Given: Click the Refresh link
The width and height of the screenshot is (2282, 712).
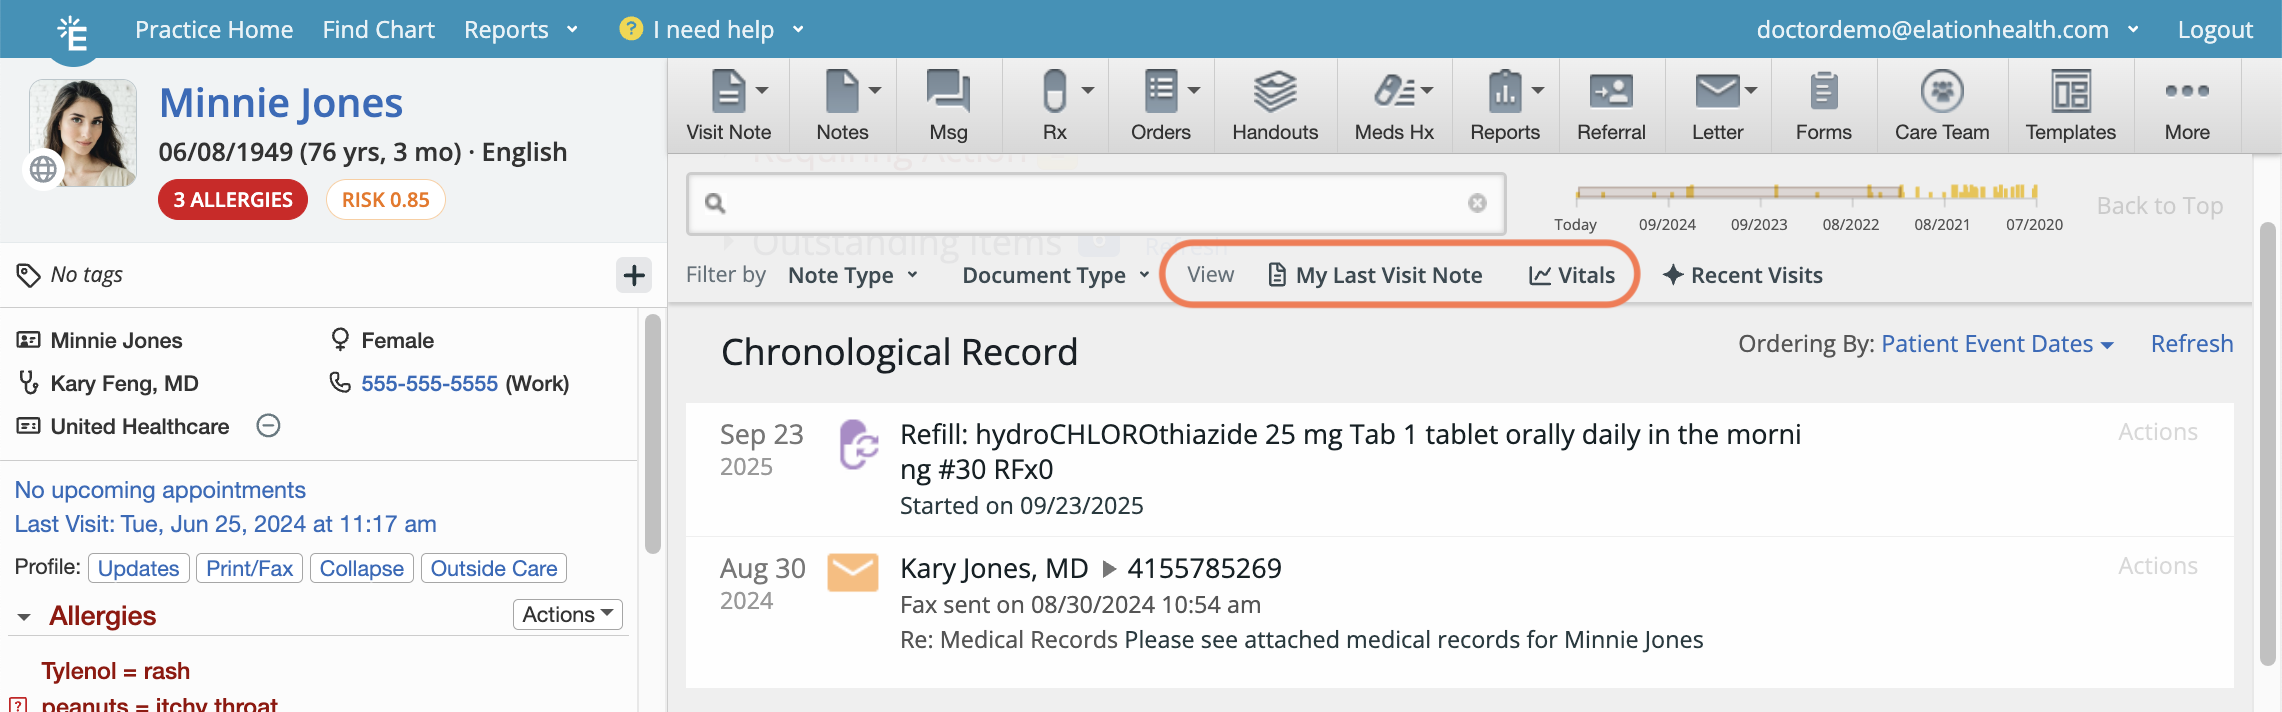Looking at the screenshot, I should pyautogui.click(x=2191, y=344).
